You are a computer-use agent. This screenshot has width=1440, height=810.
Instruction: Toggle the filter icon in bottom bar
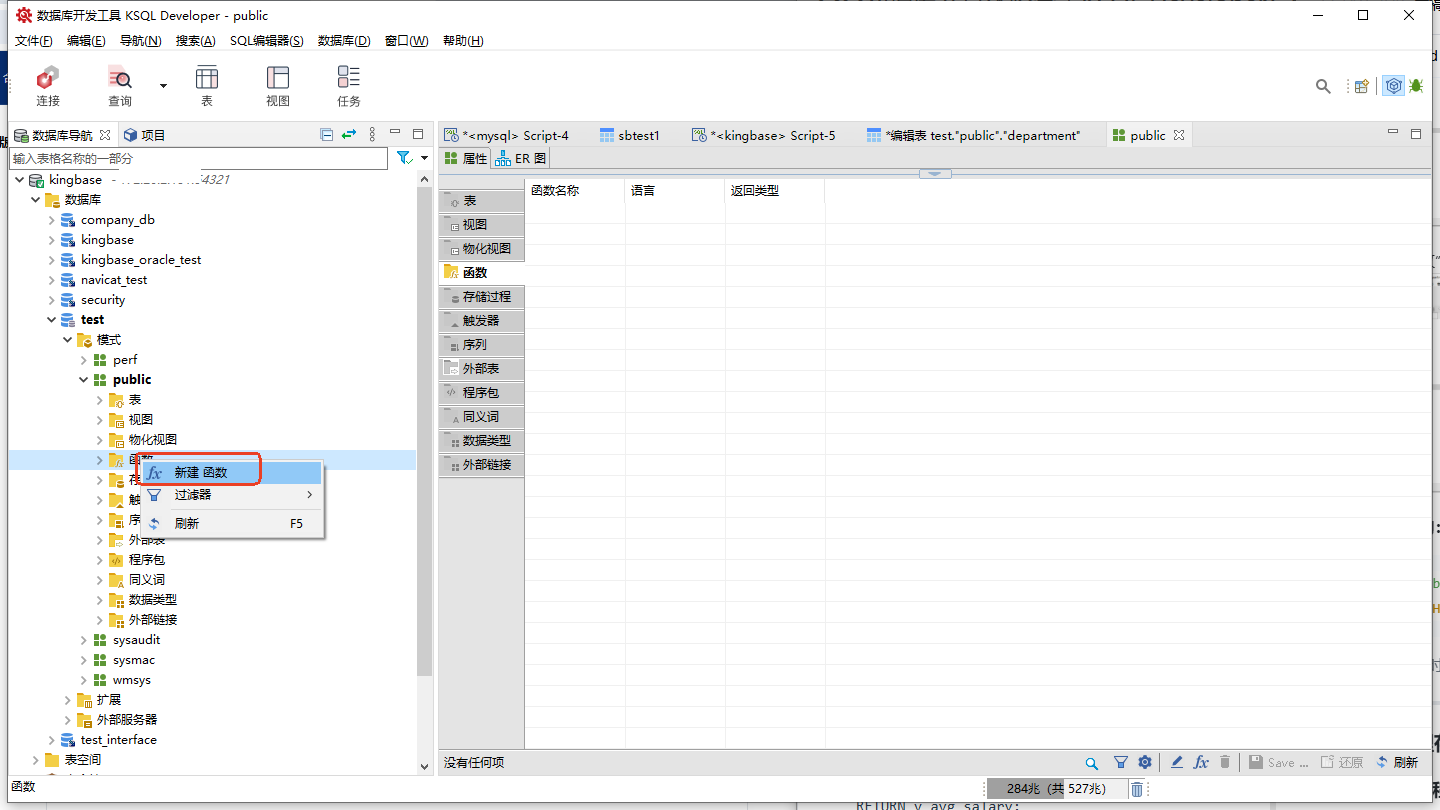[x=1121, y=762]
